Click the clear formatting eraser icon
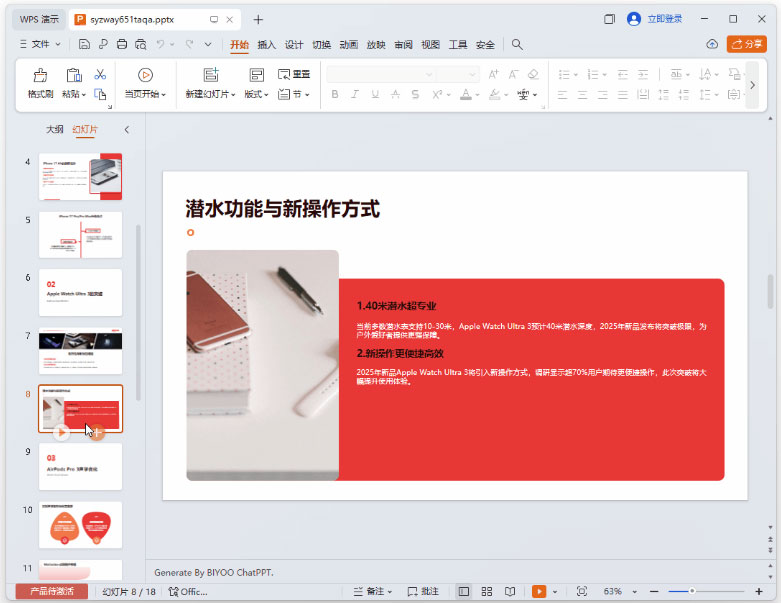The image size is (781, 604). click(x=533, y=74)
